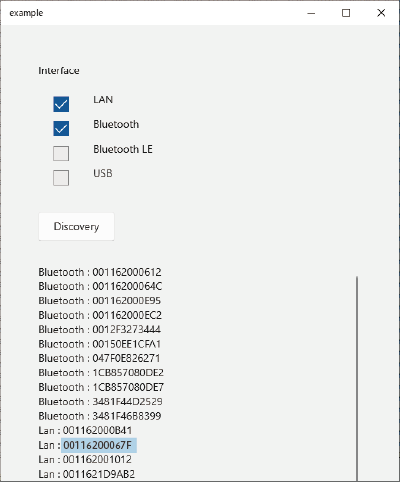Enable the USB checkbox
This screenshot has height=483, width=400.
61,178
